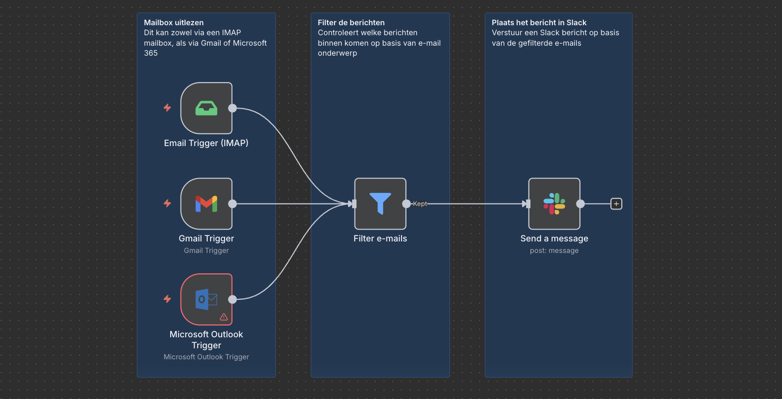
Task: Click the Kept output of Filter e-mails
Action: point(406,203)
